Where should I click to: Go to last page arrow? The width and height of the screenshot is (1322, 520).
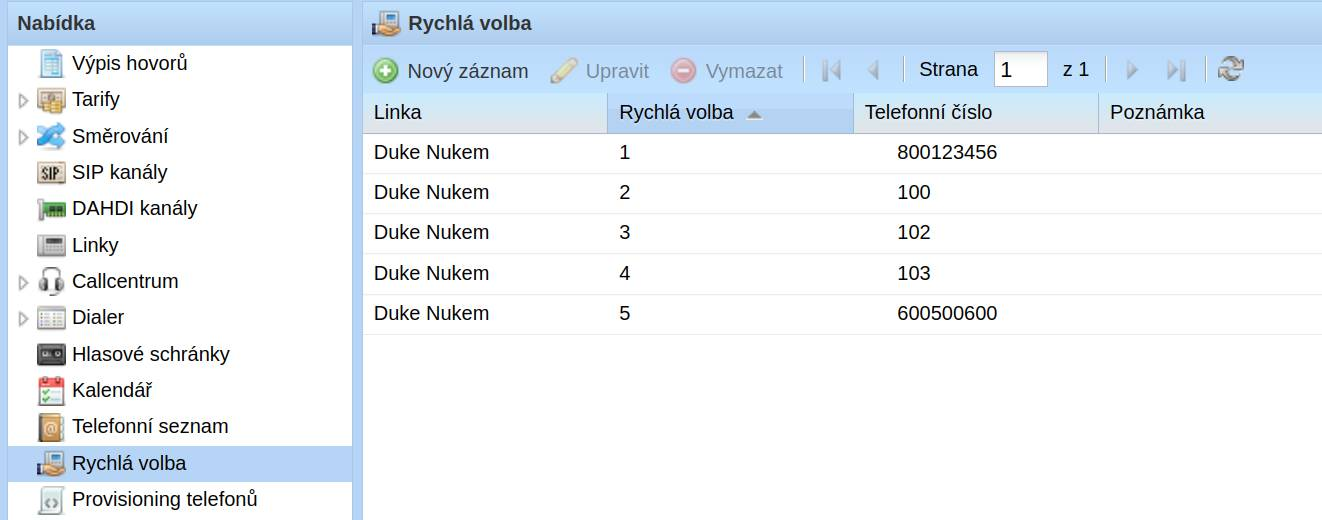[1176, 70]
